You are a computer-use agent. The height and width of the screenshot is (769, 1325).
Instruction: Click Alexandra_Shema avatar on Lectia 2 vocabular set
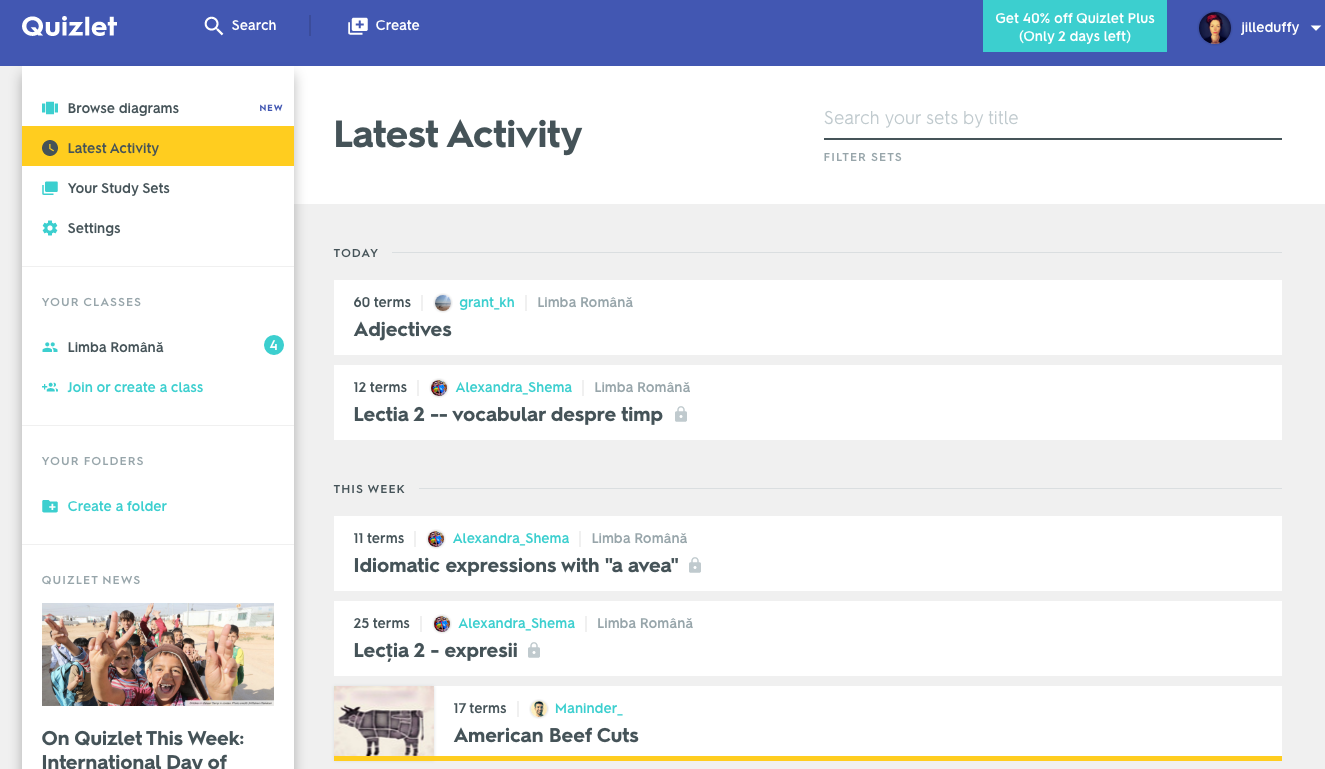[438, 388]
